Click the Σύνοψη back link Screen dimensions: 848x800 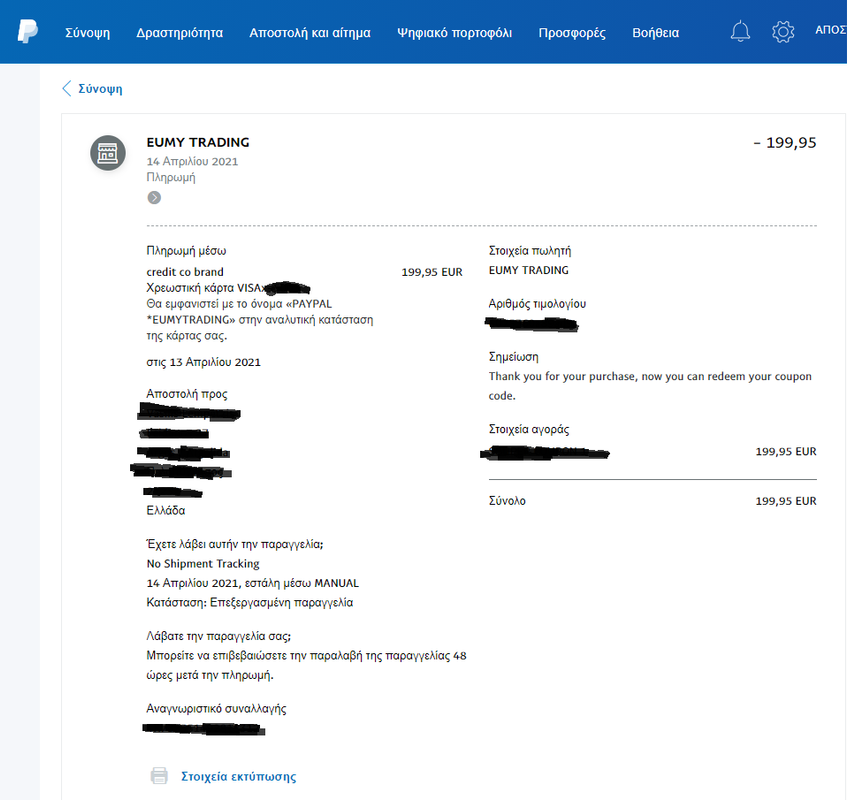tap(100, 89)
